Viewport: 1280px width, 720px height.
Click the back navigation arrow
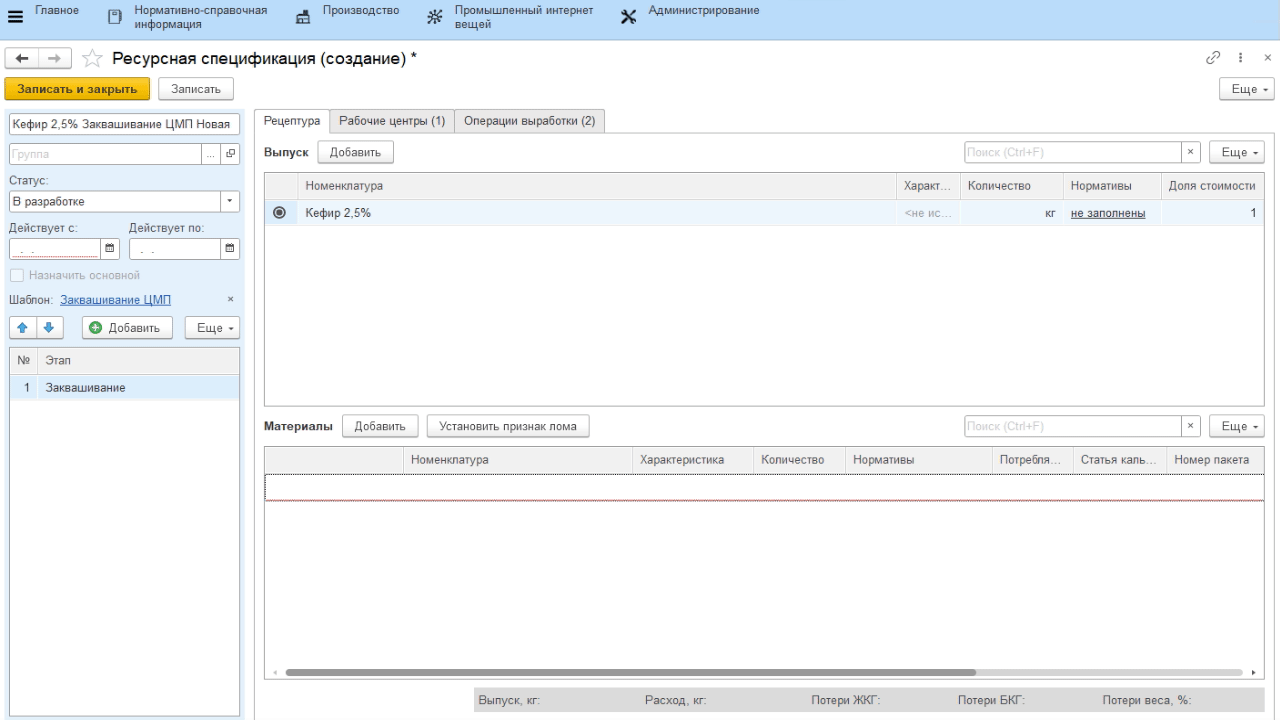(22, 59)
